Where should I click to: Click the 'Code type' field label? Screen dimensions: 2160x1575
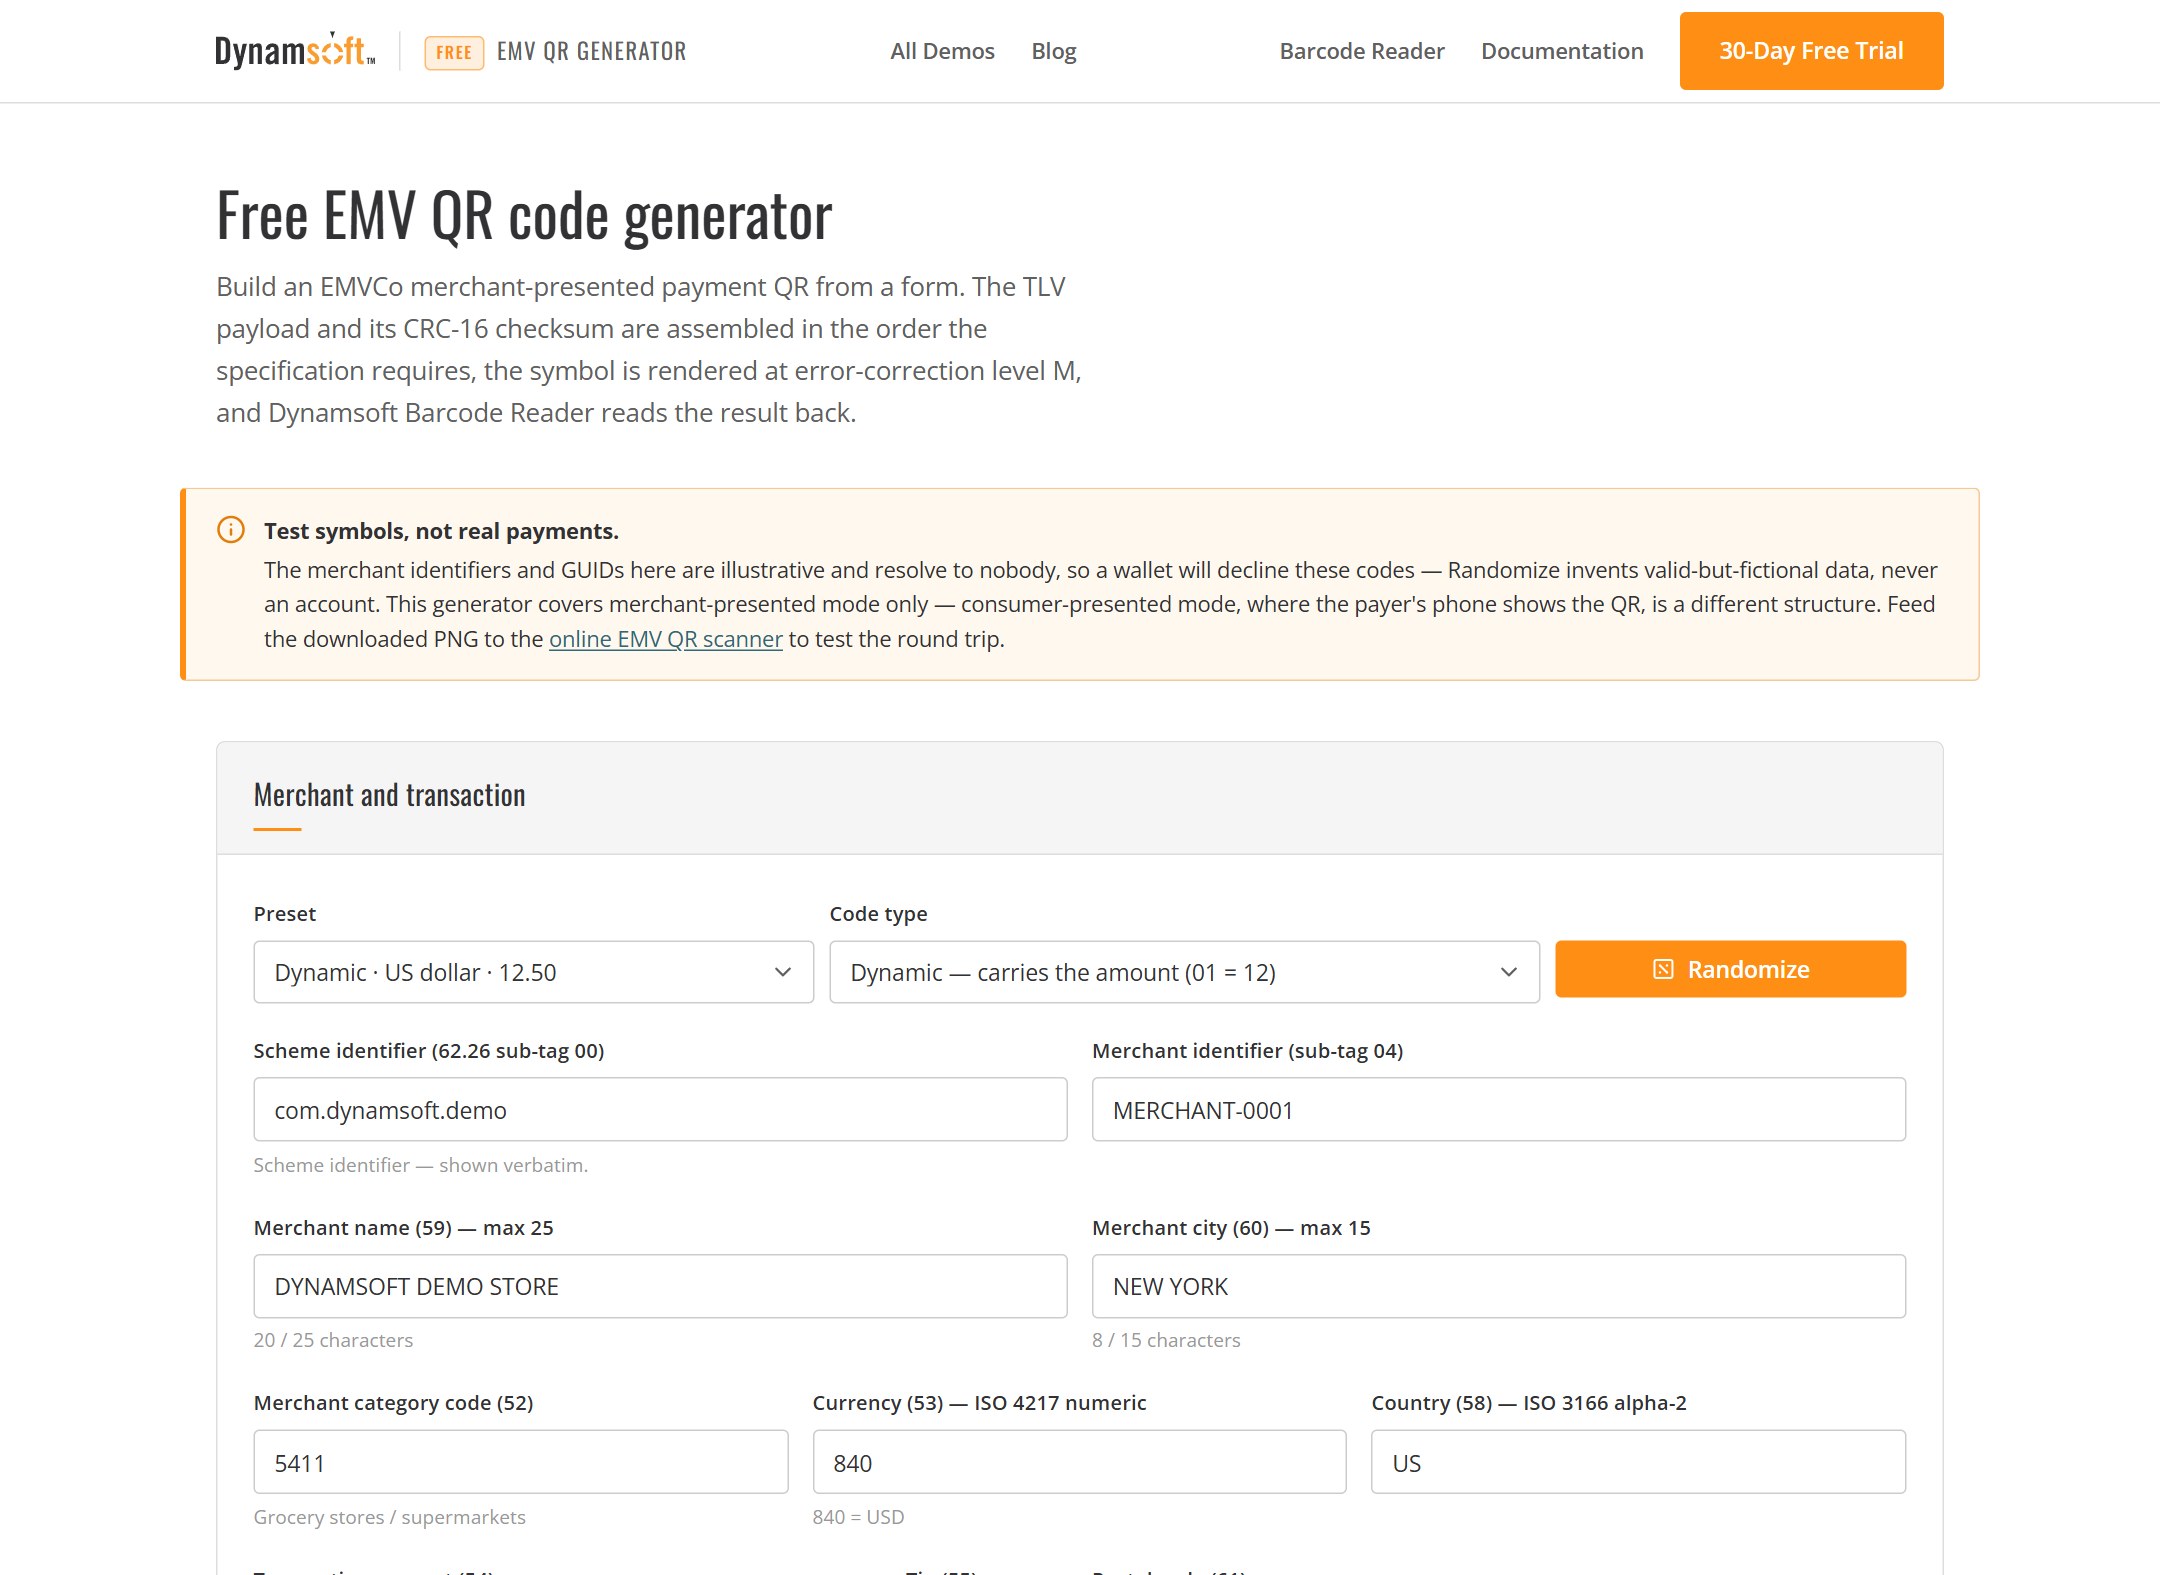pyautogui.click(x=878, y=914)
